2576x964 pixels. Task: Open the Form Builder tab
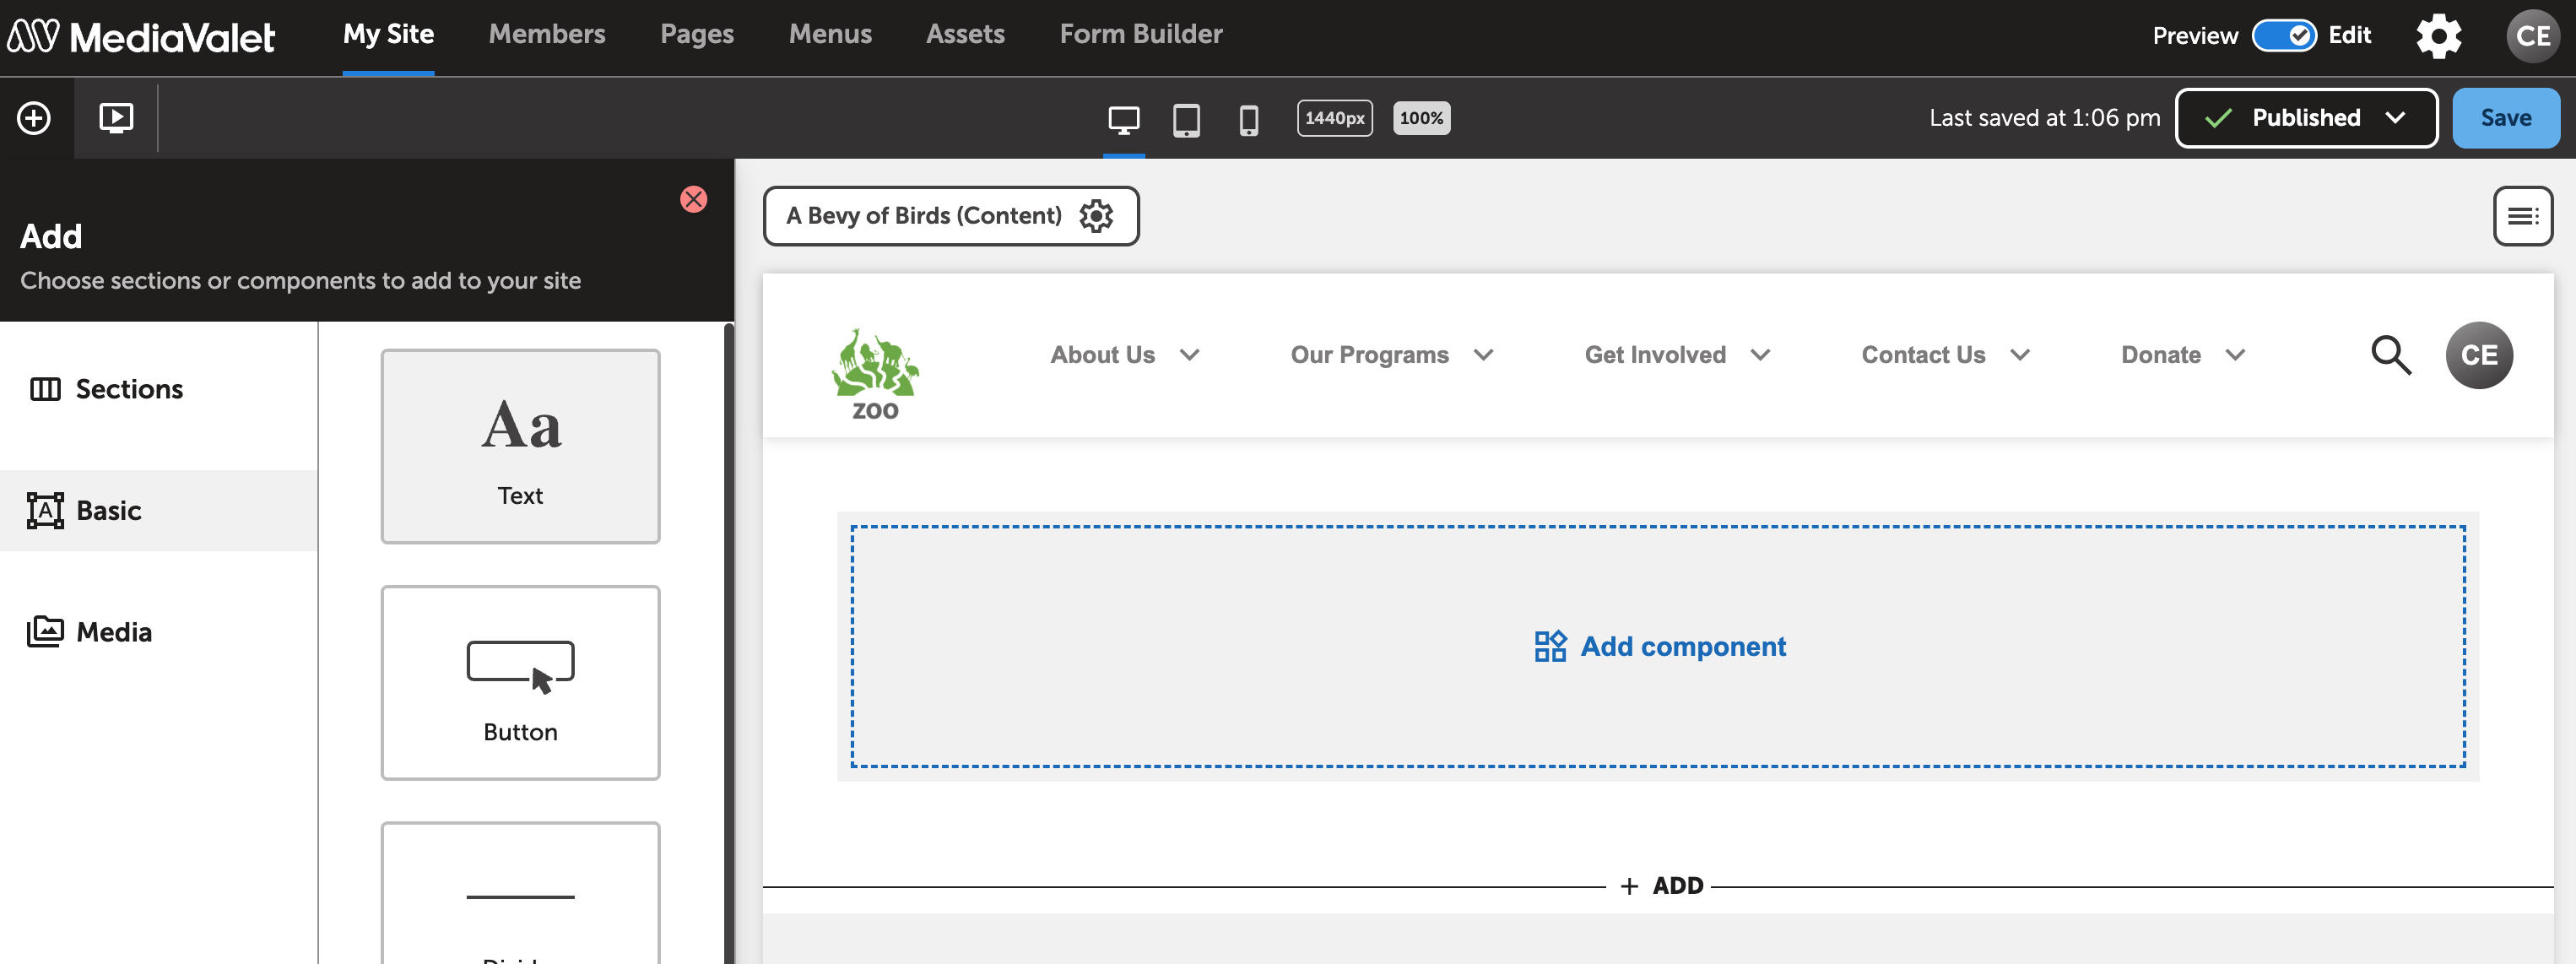point(1141,35)
